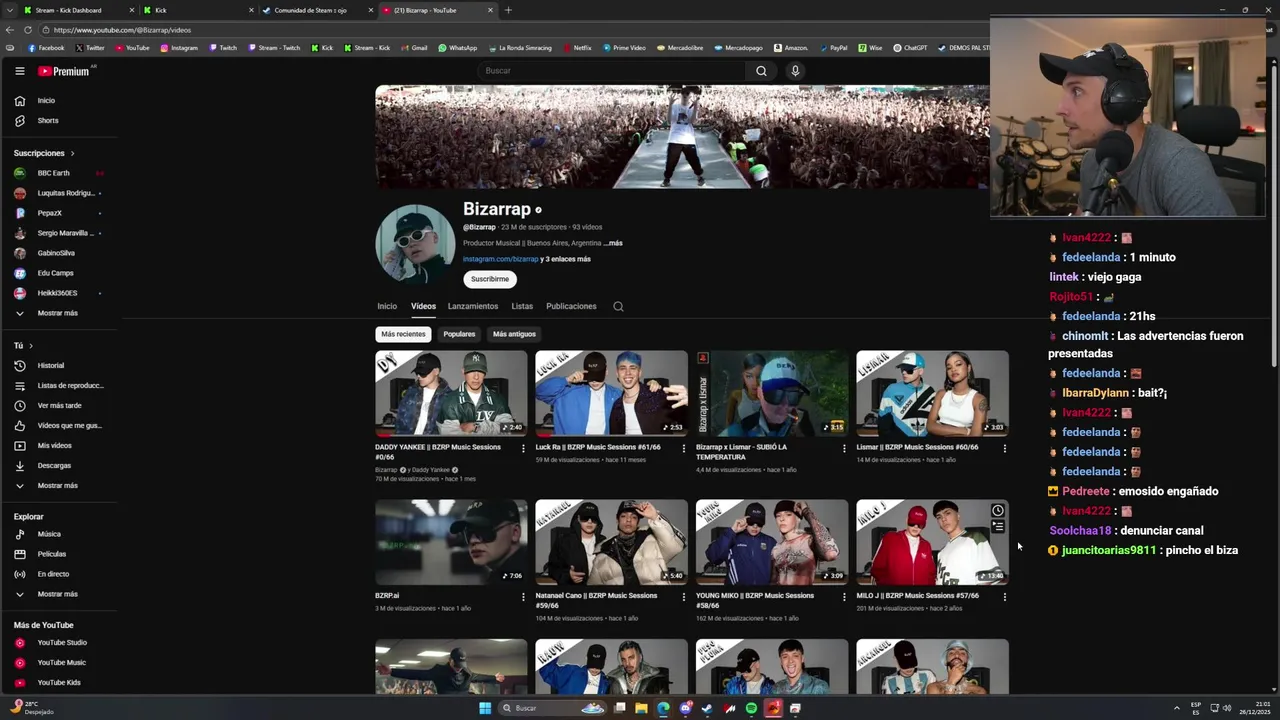Viewport: 1280px width, 720px height.
Task: Open Música under Explorar
Action: (49, 534)
